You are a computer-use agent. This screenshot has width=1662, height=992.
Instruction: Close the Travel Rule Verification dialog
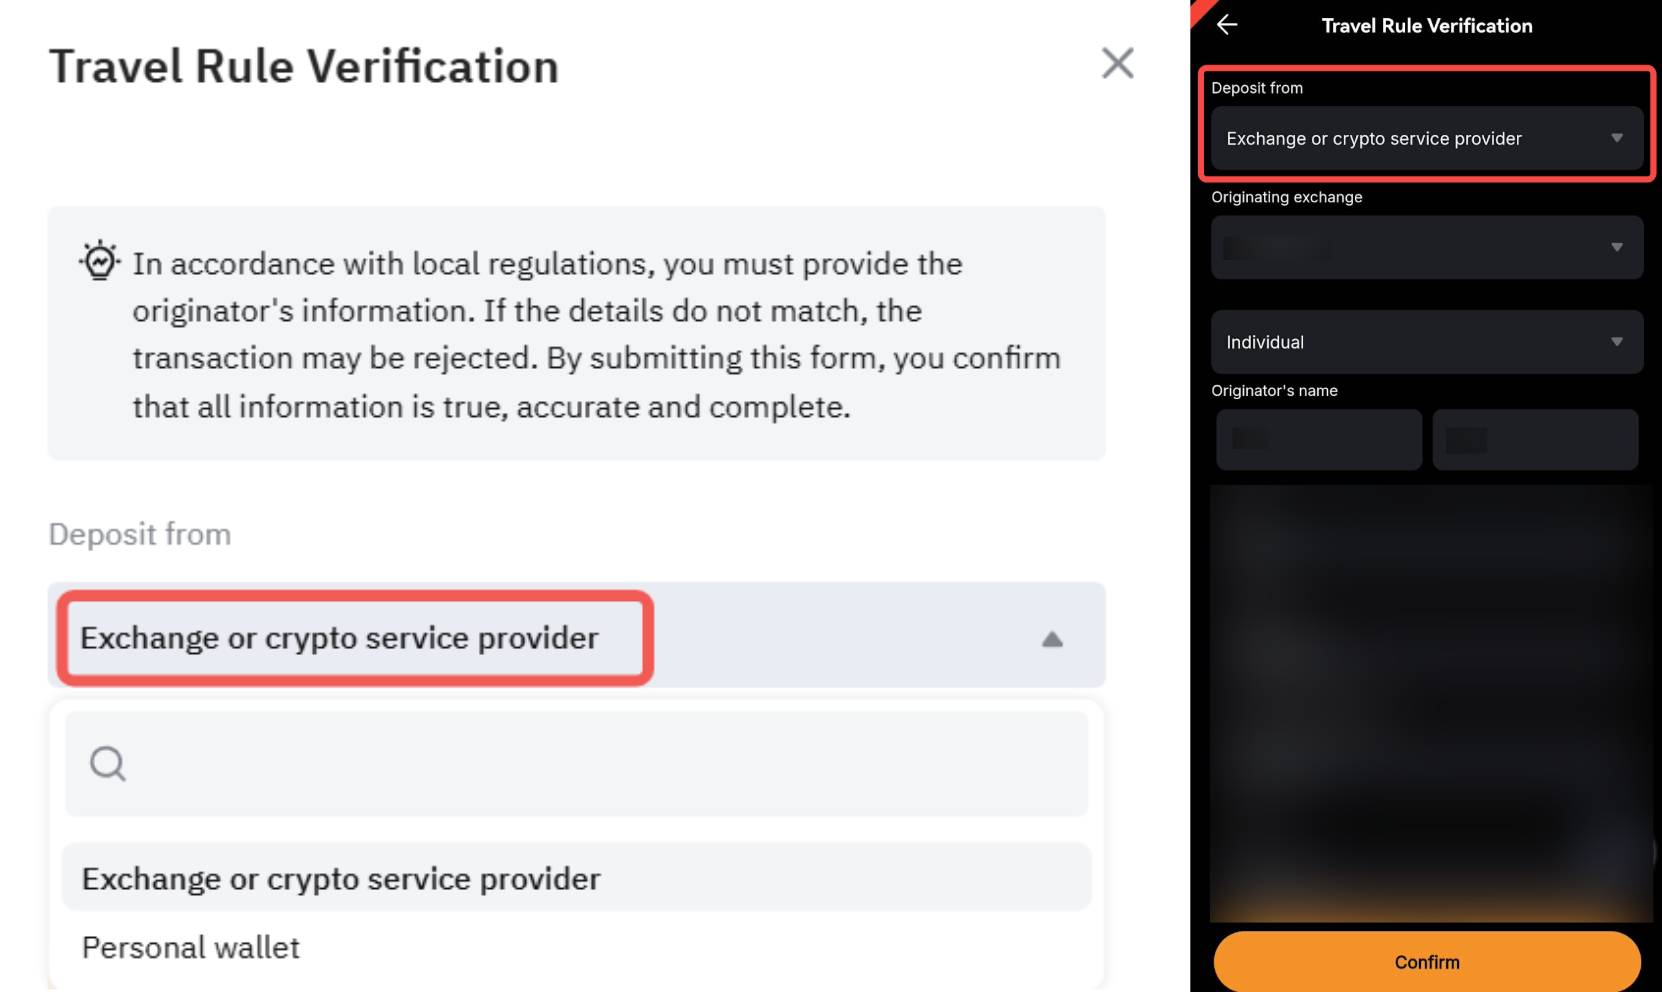(1117, 64)
